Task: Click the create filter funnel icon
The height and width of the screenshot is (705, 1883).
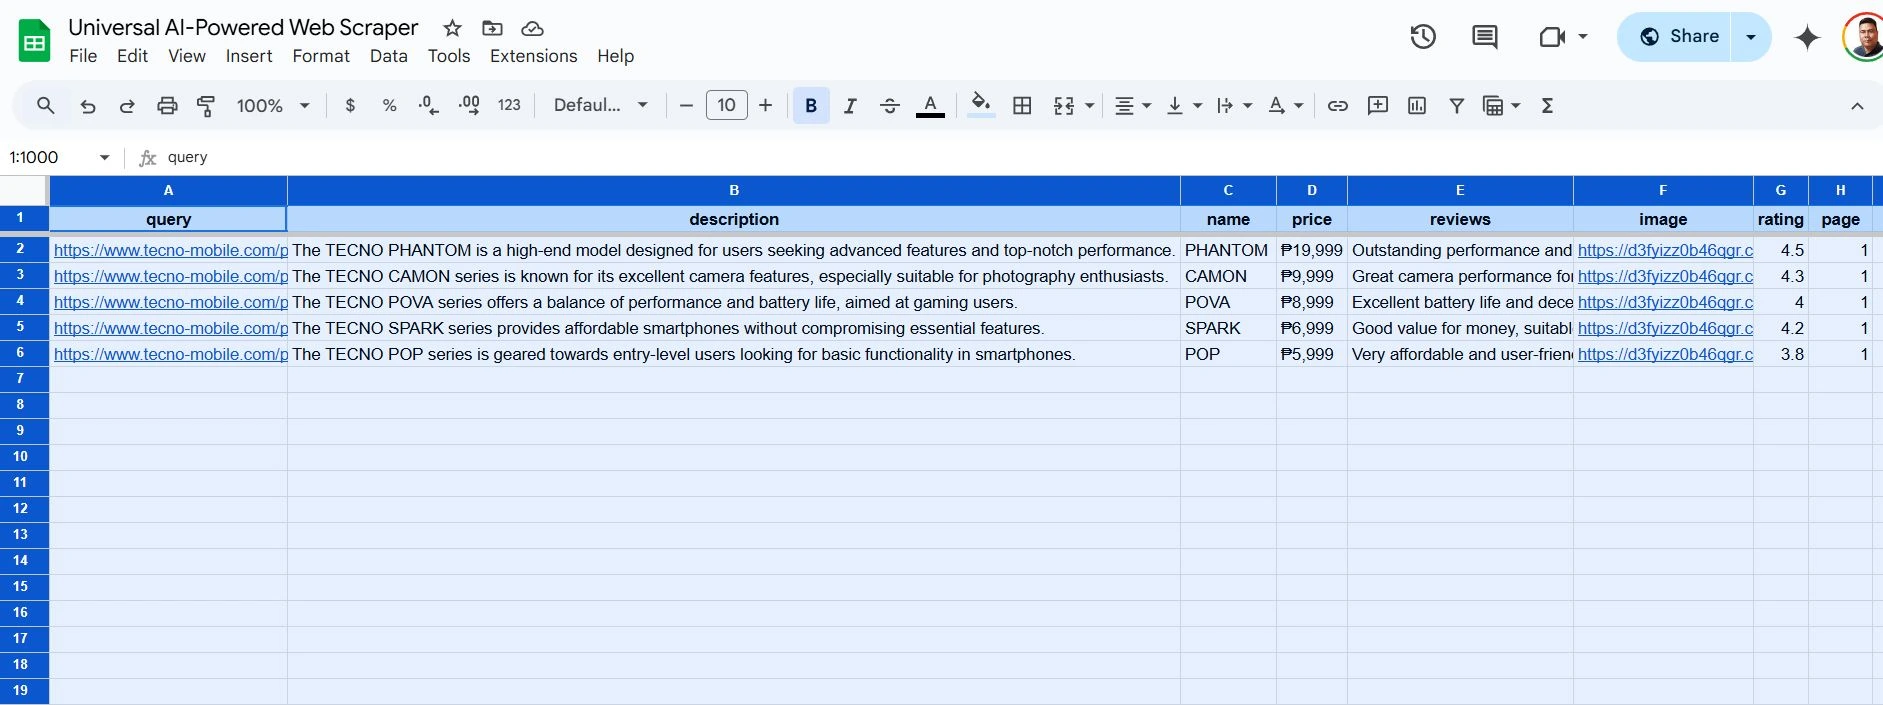Action: 1456,106
